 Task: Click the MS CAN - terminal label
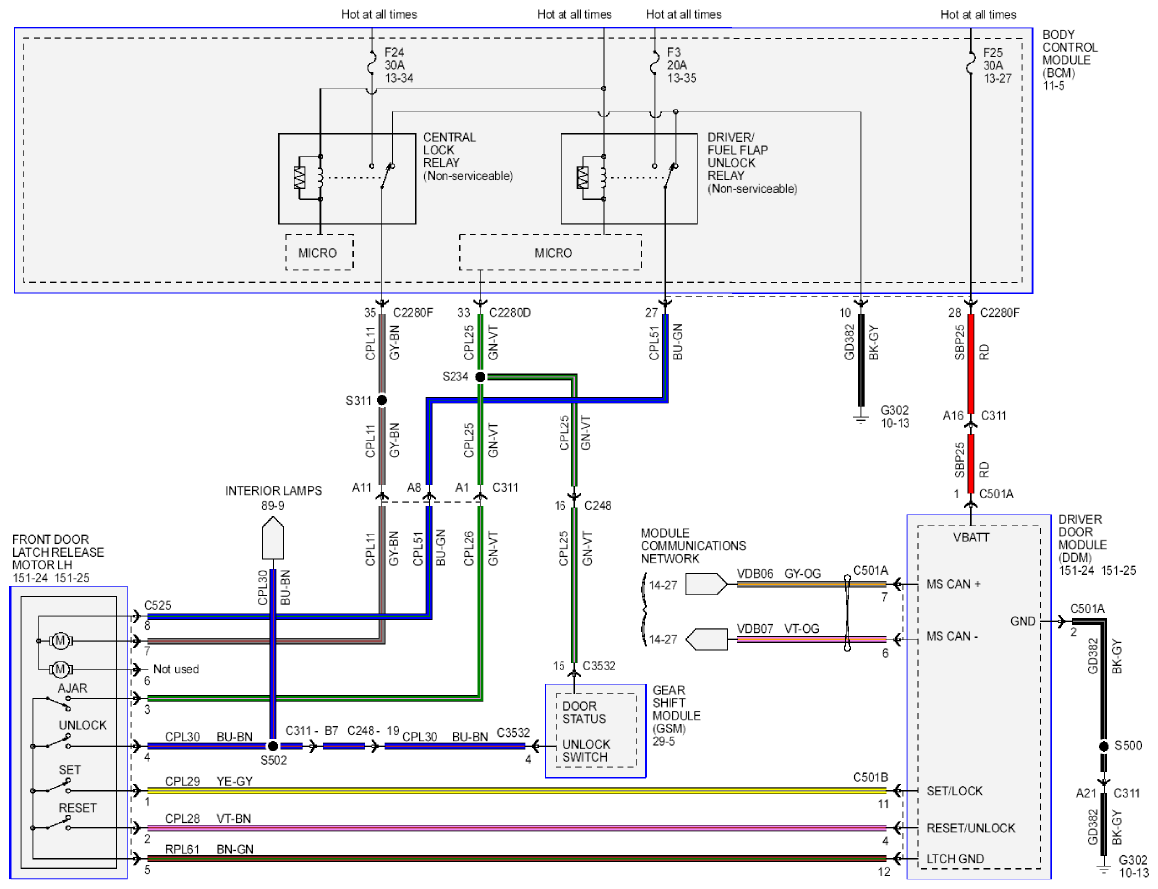(x=952, y=636)
